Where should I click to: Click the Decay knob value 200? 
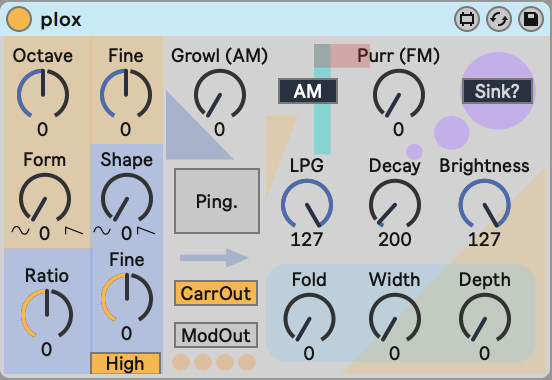395,240
